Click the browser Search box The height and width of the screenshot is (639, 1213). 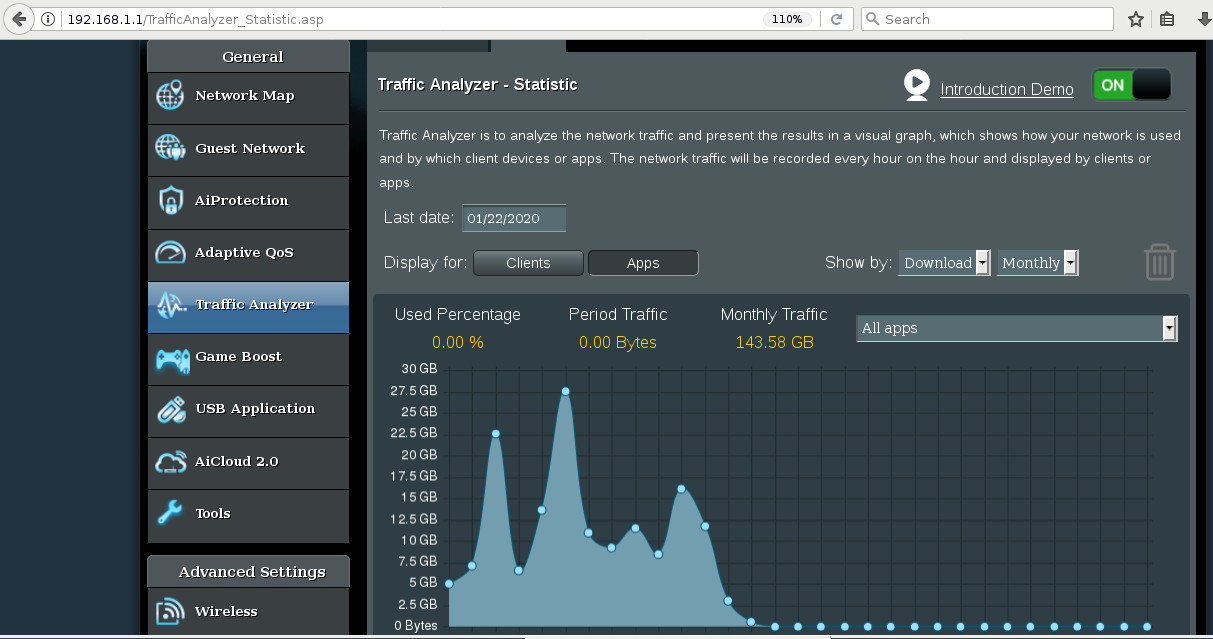(987, 19)
